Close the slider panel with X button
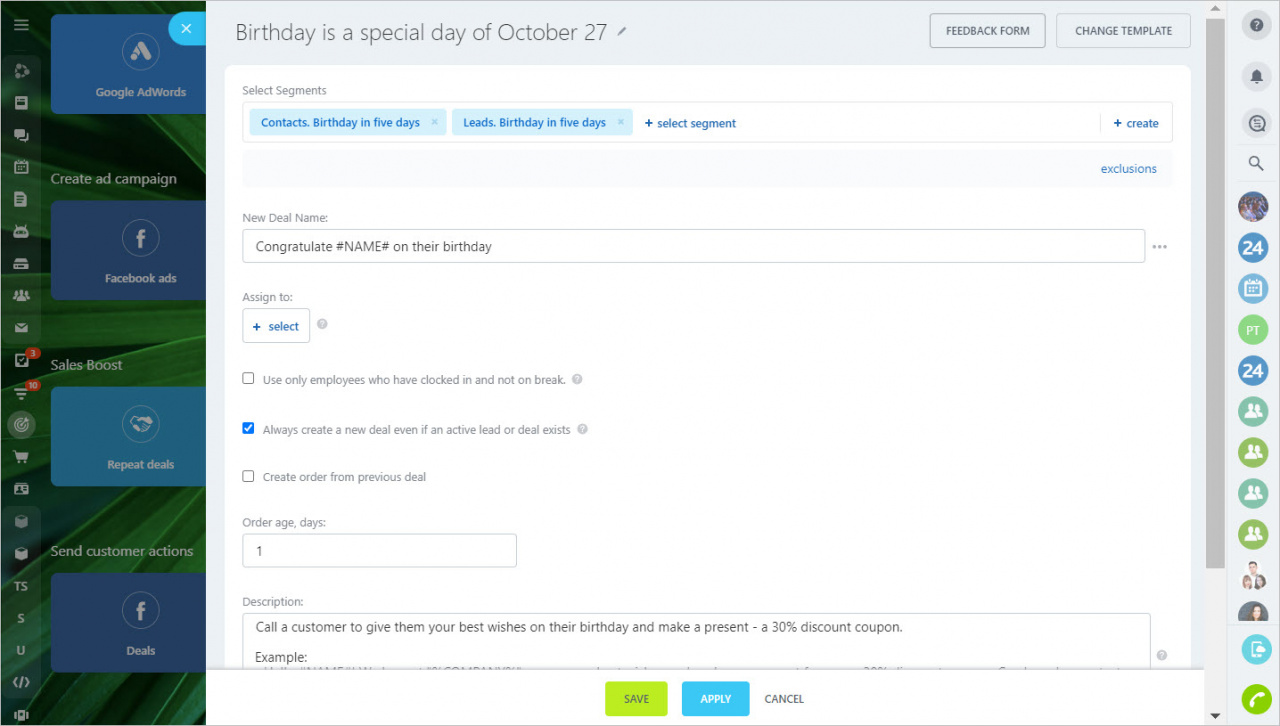Screen dimensions: 1280x726 (186, 28)
